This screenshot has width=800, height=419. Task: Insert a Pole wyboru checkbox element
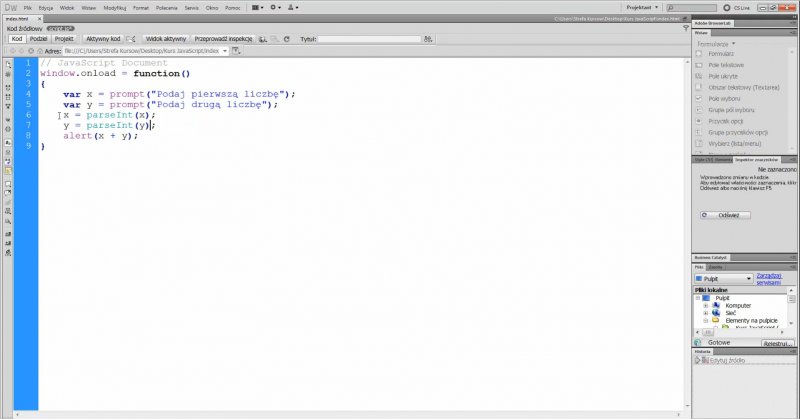point(724,99)
